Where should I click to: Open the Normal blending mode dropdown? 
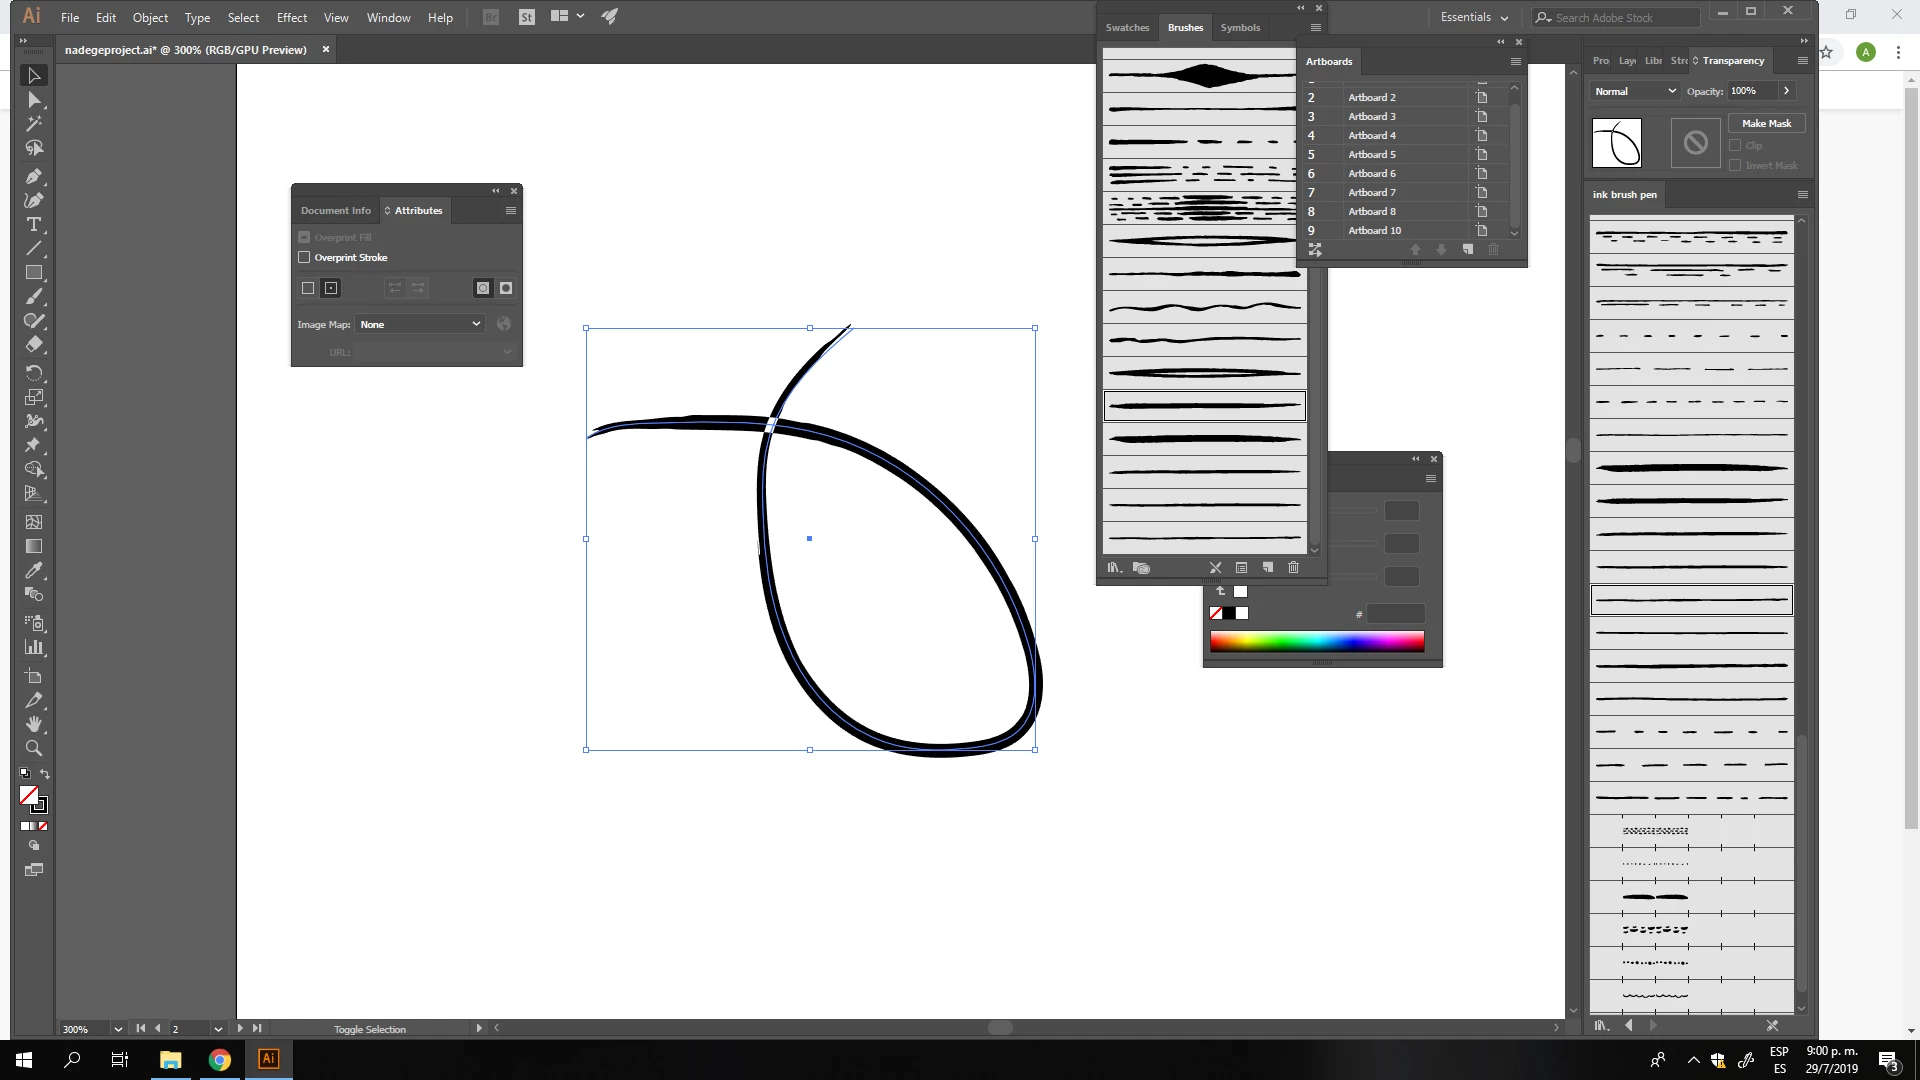pyautogui.click(x=1633, y=91)
